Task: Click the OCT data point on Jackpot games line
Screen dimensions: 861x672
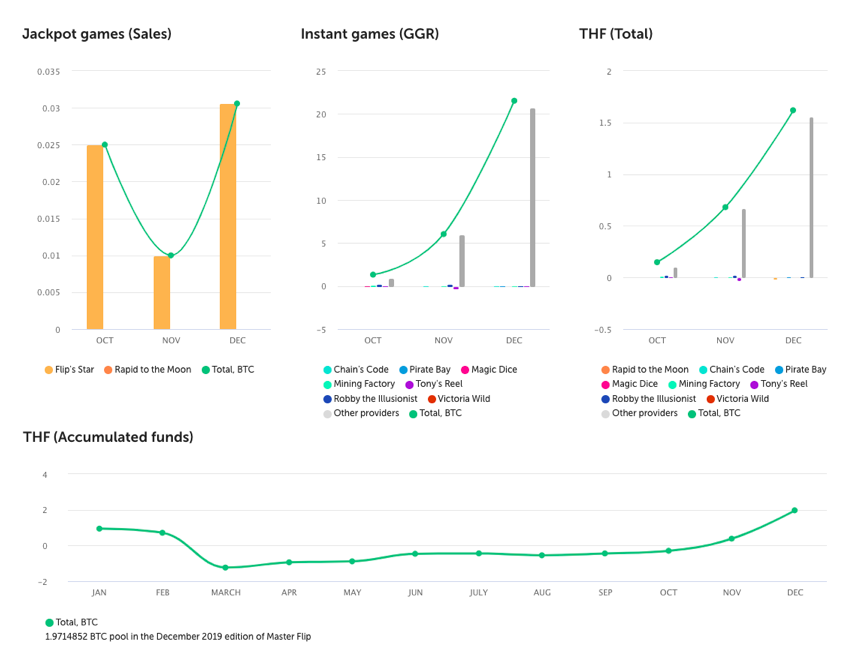Action: 105,145
